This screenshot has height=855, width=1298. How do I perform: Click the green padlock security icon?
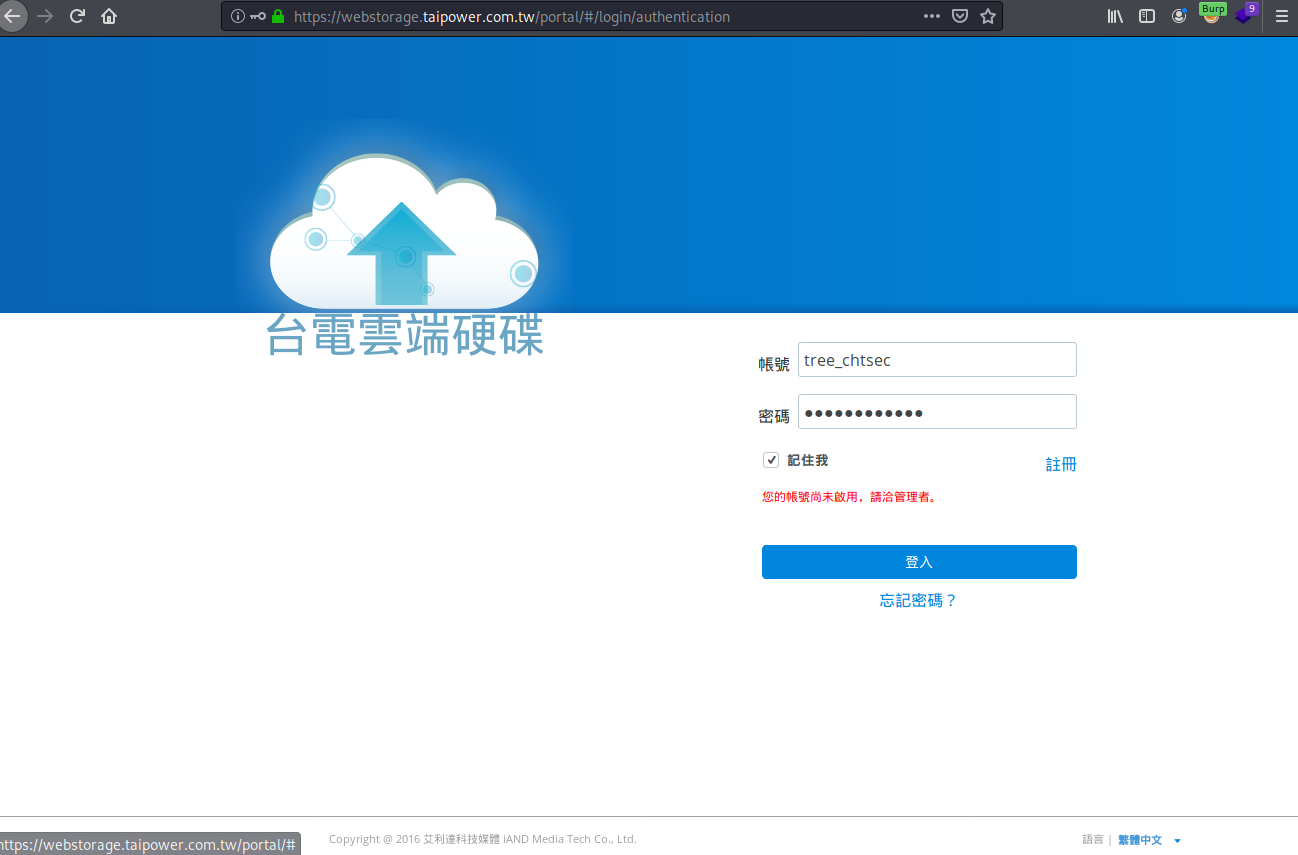point(278,16)
